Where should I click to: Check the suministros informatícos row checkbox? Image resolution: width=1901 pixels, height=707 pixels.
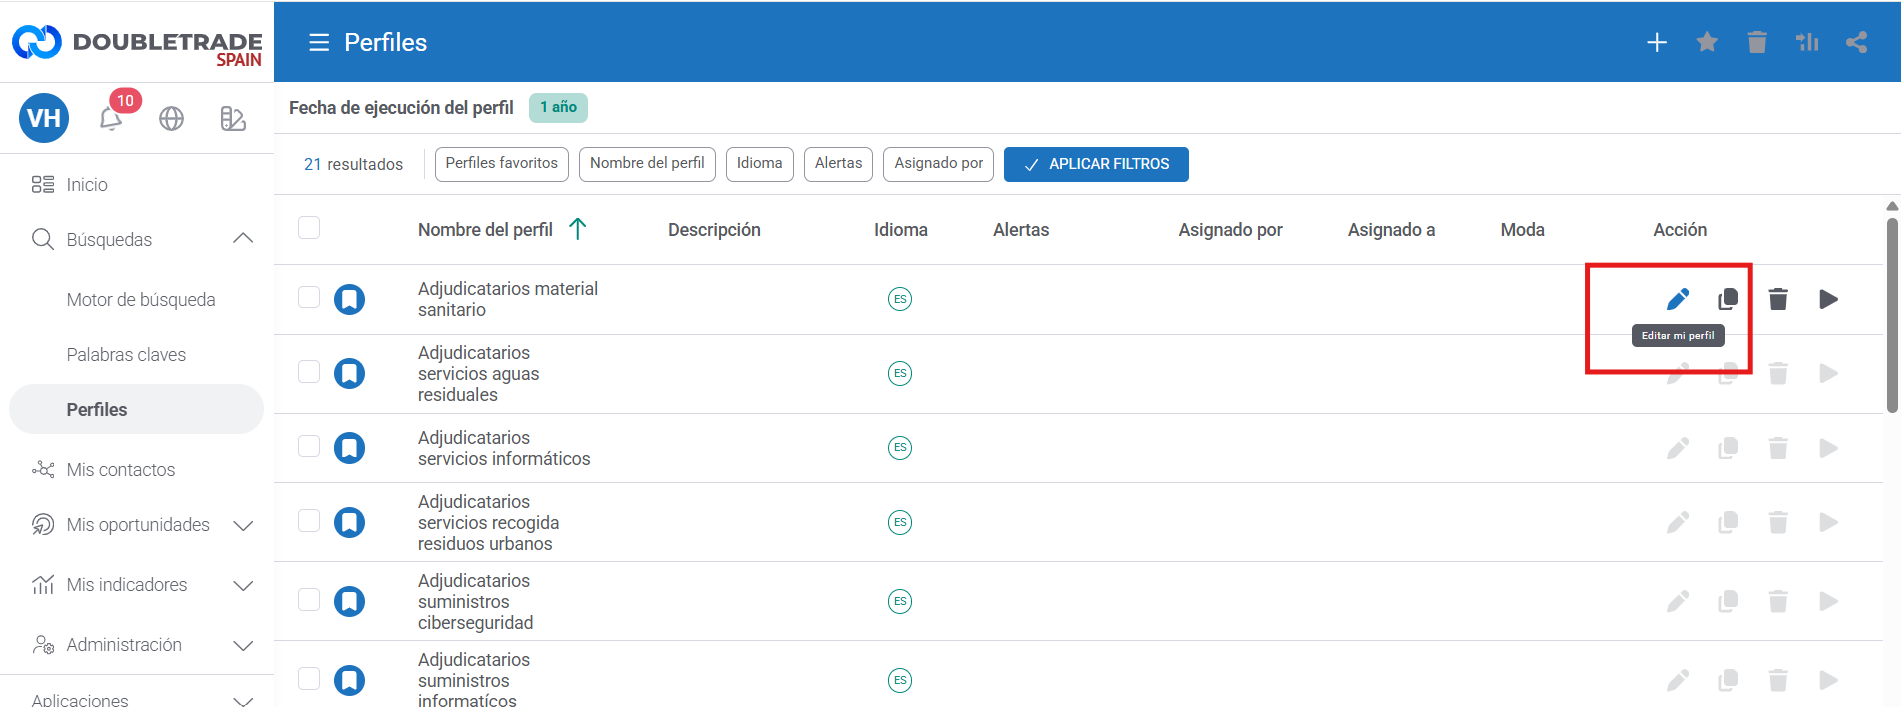coord(309,678)
